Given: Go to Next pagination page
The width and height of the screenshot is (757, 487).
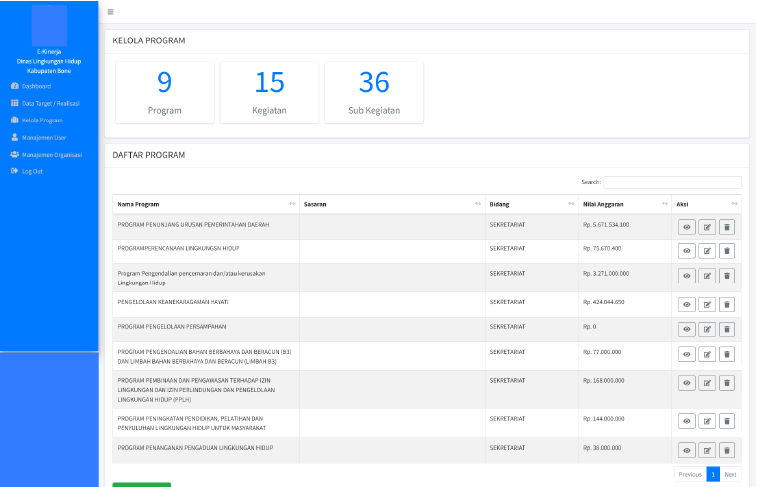Looking at the screenshot, I should [730, 474].
